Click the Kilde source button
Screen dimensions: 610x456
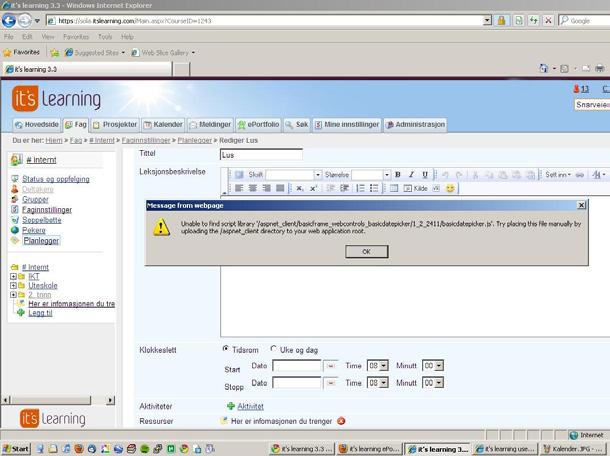click(415, 188)
